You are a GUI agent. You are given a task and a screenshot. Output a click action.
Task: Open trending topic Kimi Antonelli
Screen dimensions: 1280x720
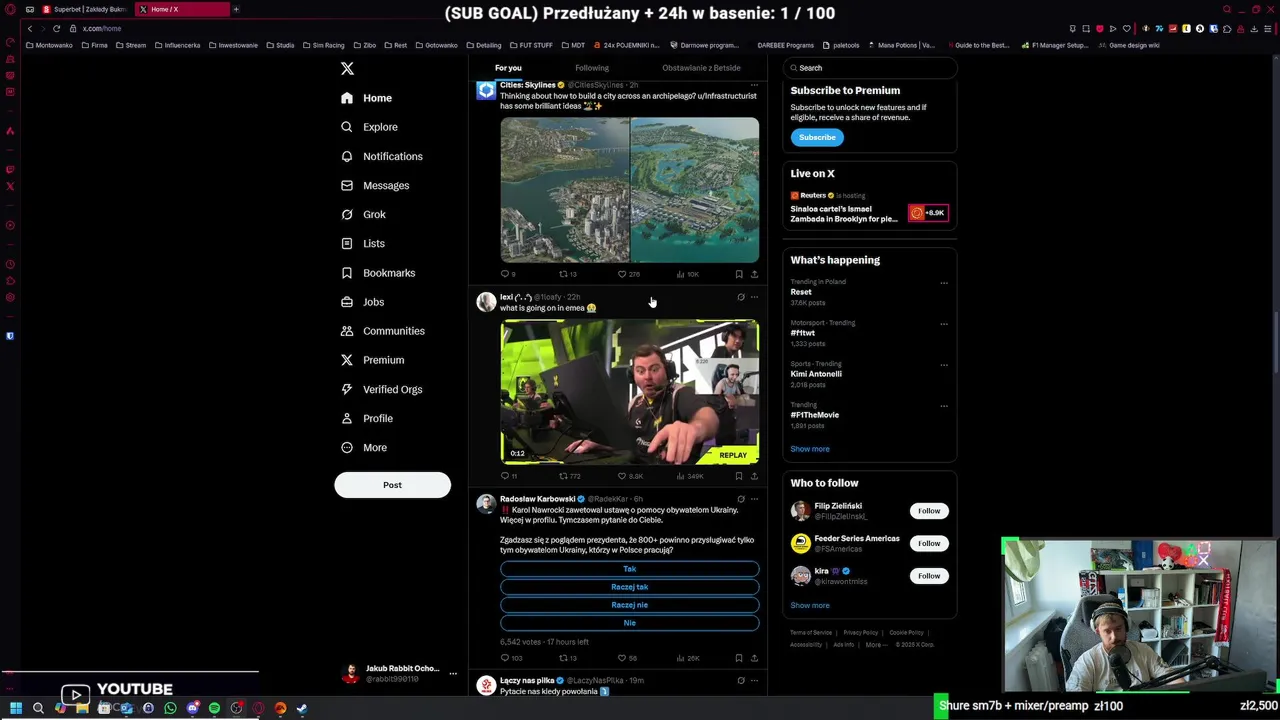tap(816, 374)
